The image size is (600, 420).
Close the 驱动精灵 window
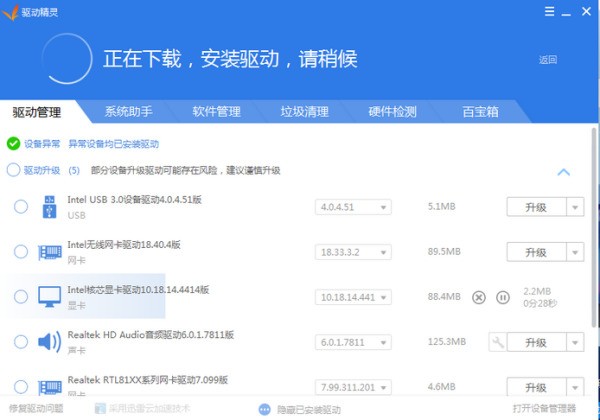pos(586,11)
